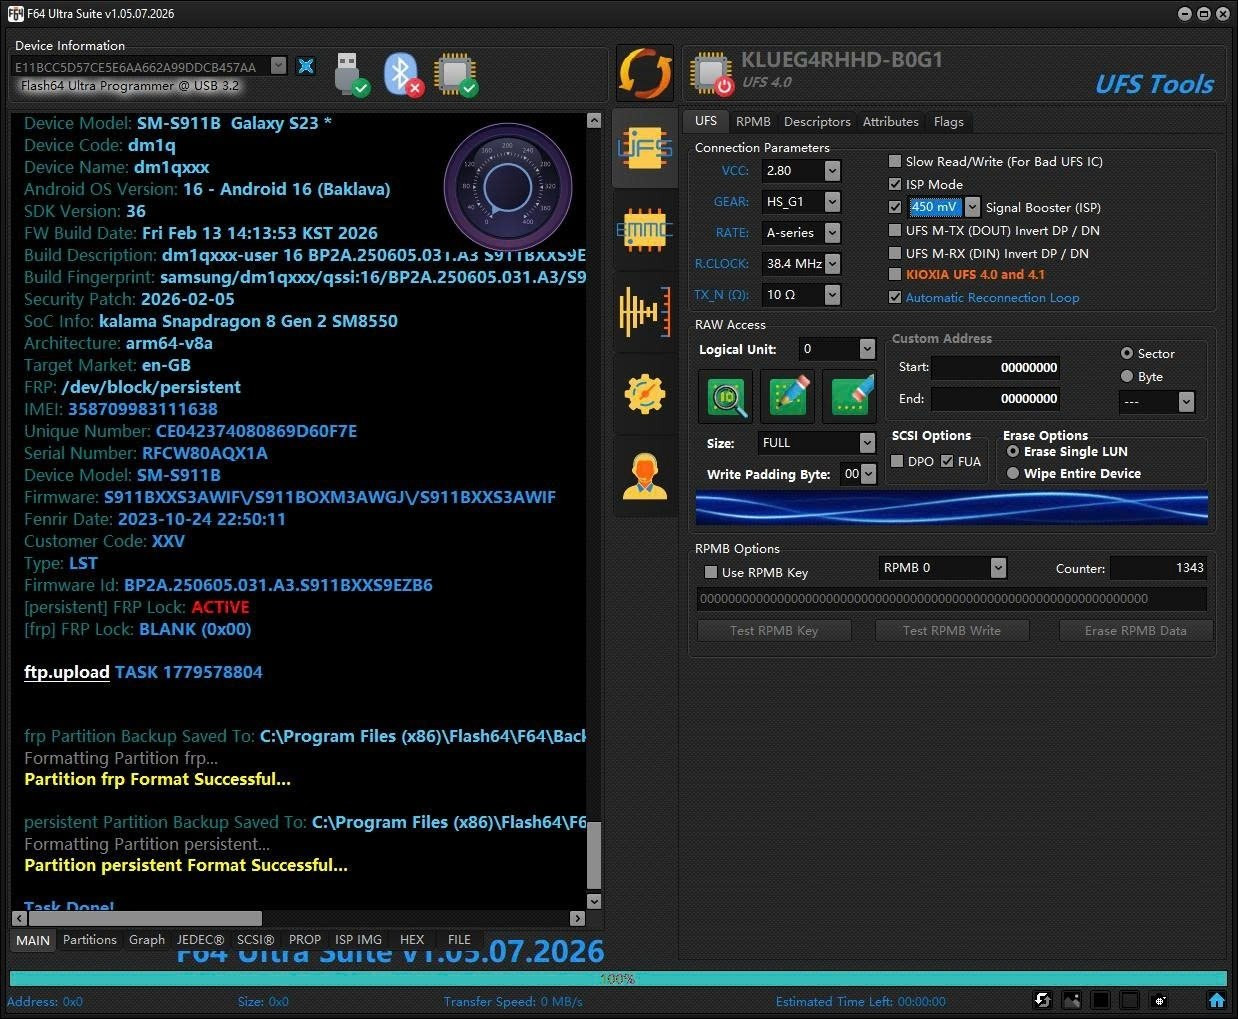Open the device ID dropdown in Device Information
This screenshot has width=1238, height=1019.
pos(279,66)
